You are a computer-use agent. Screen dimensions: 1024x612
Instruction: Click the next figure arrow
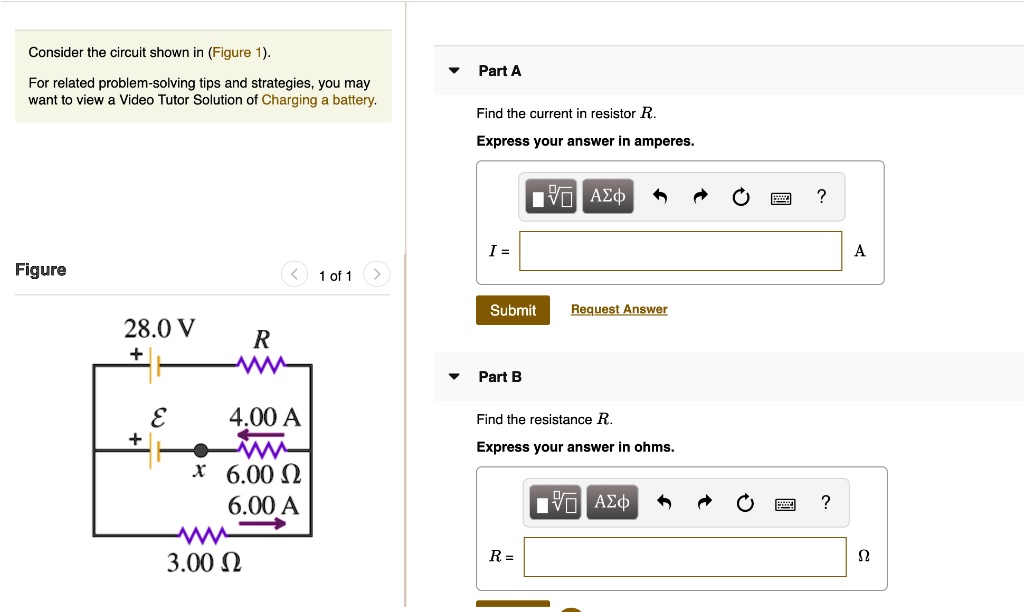point(376,273)
